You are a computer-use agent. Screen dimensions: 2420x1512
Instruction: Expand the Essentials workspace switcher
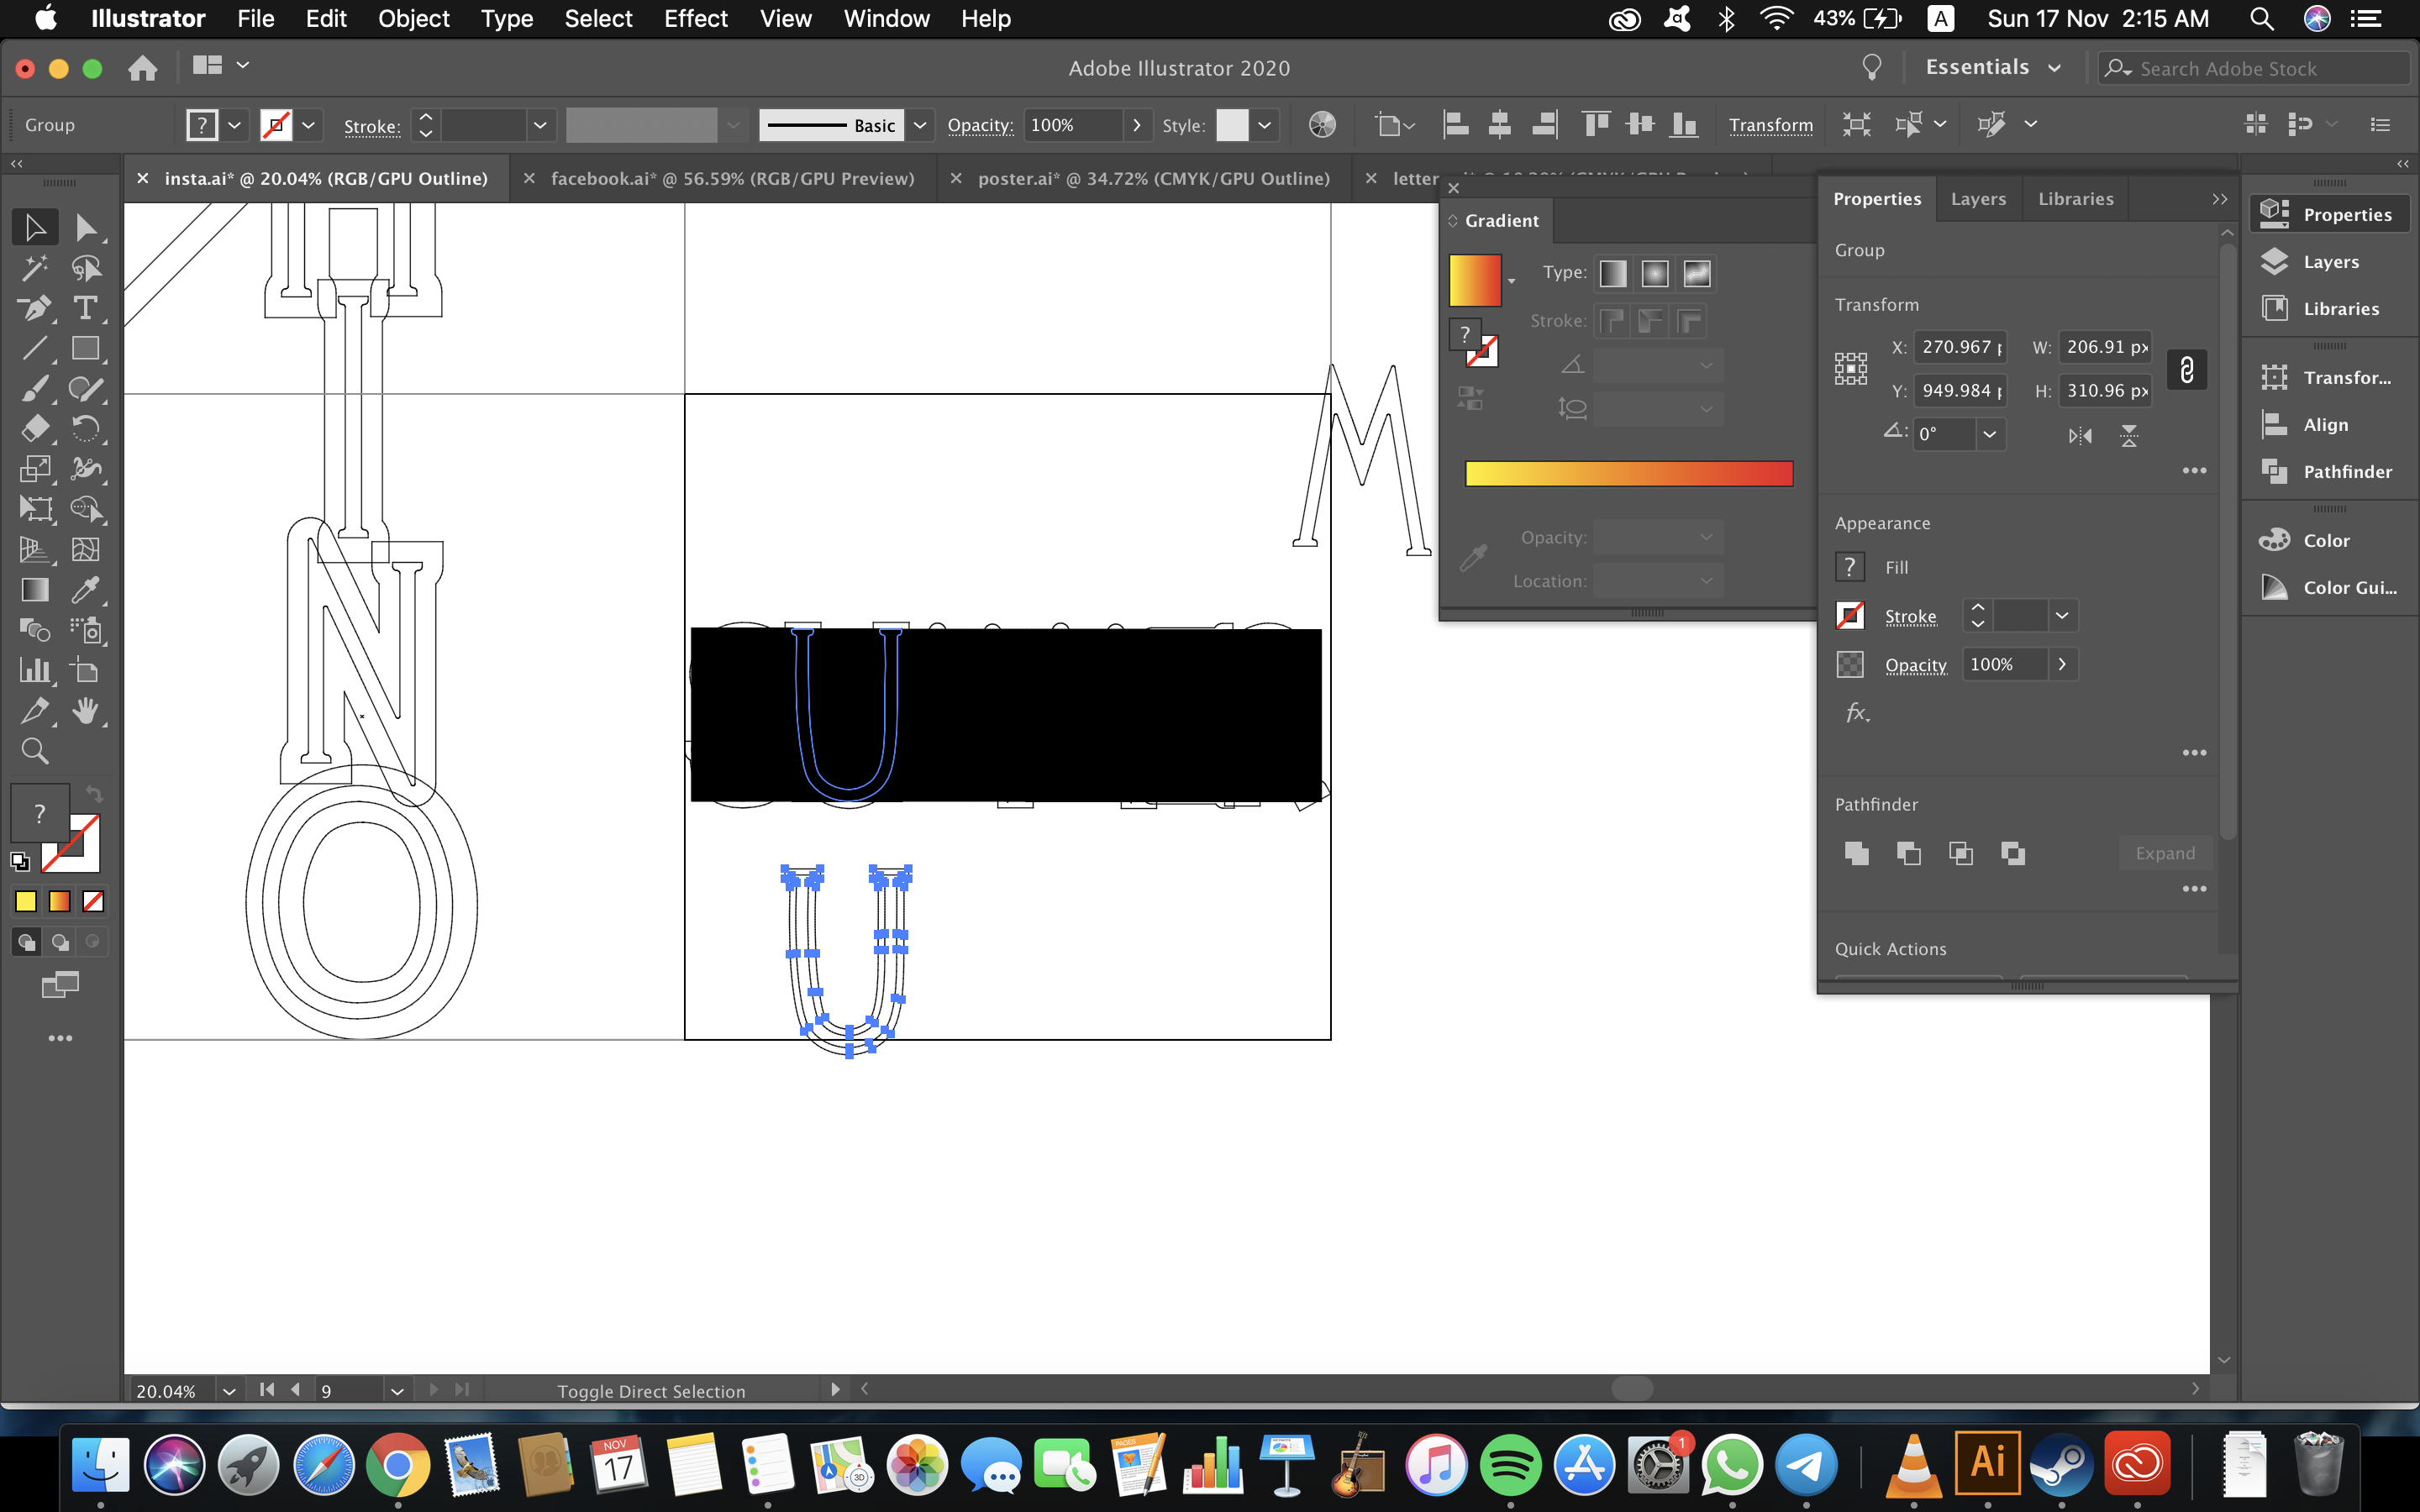pos(2055,67)
